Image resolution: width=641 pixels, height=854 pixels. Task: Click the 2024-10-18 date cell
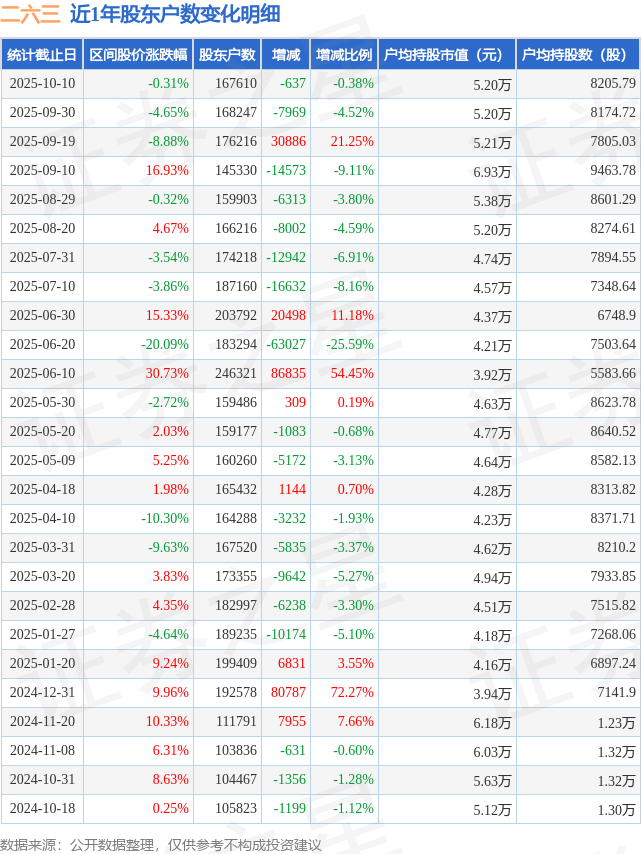[42, 809]
